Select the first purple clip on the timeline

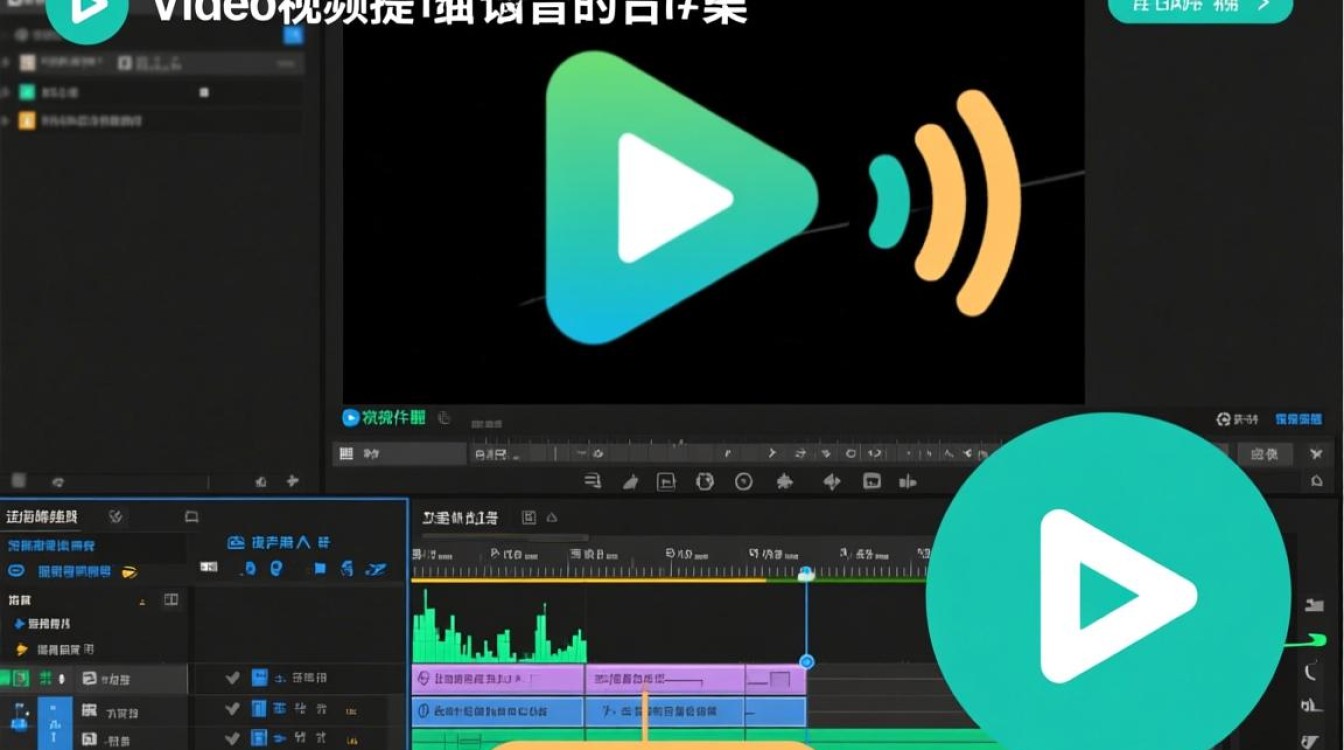coord(498,680)
